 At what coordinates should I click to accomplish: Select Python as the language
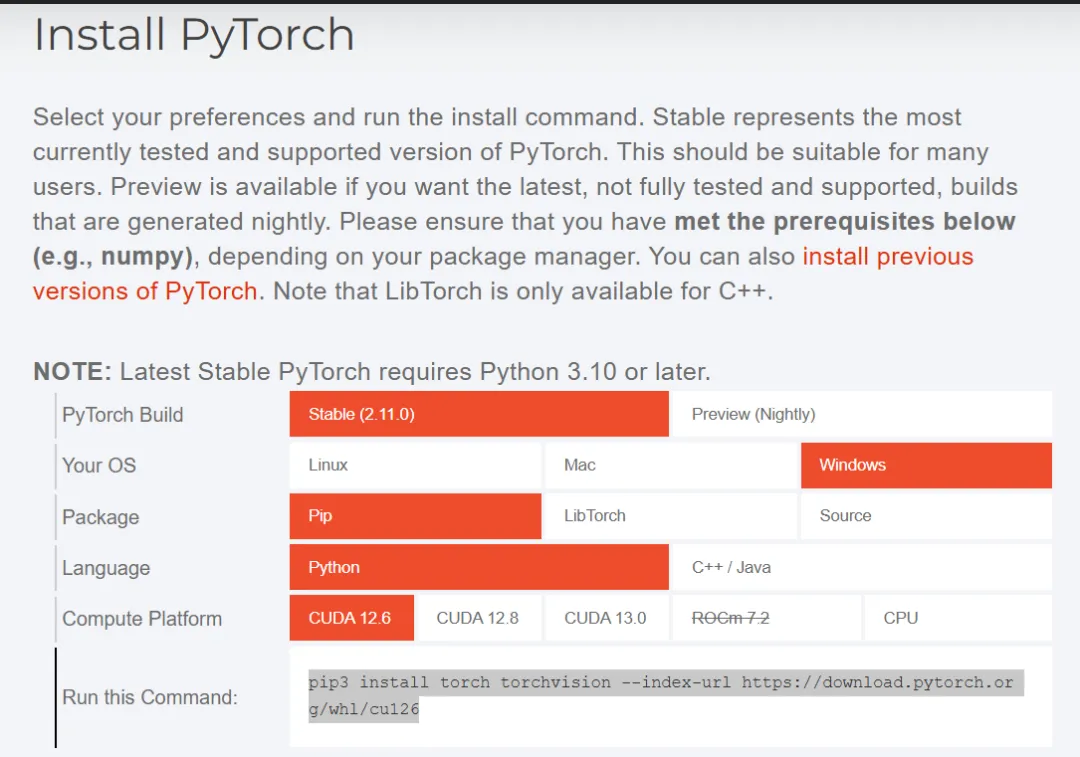point(479,567)
